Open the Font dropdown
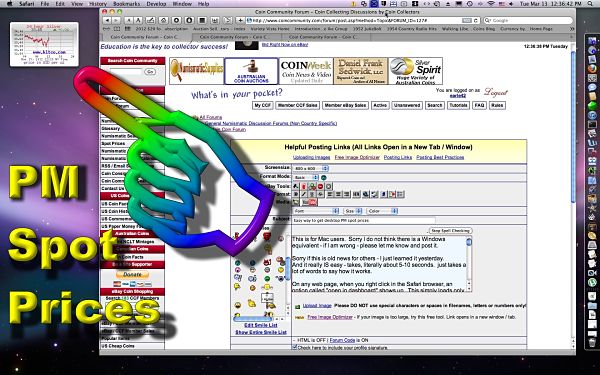 [x=316, y=211]
